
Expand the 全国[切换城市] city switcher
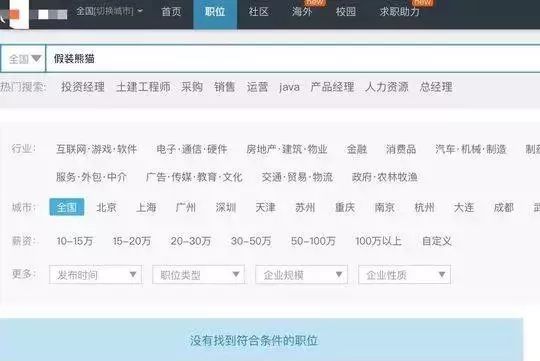click(x=109, y=11)
